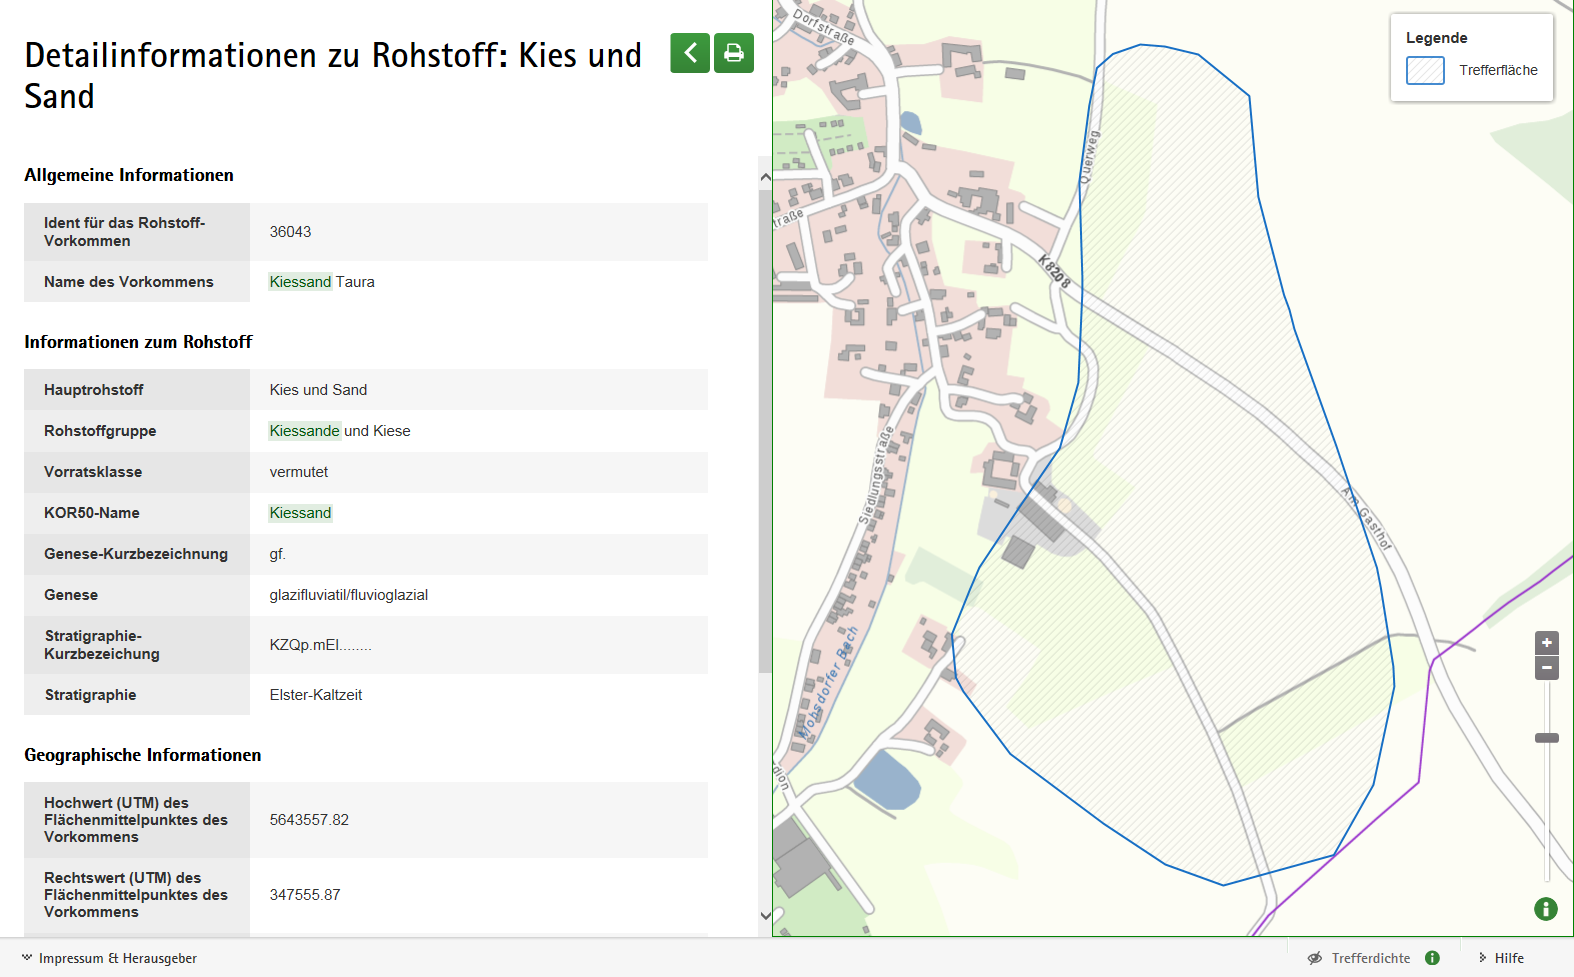Click the Allgemeine Informationen heading
Screen dimensions: 1574x977
tap(129, 175)
